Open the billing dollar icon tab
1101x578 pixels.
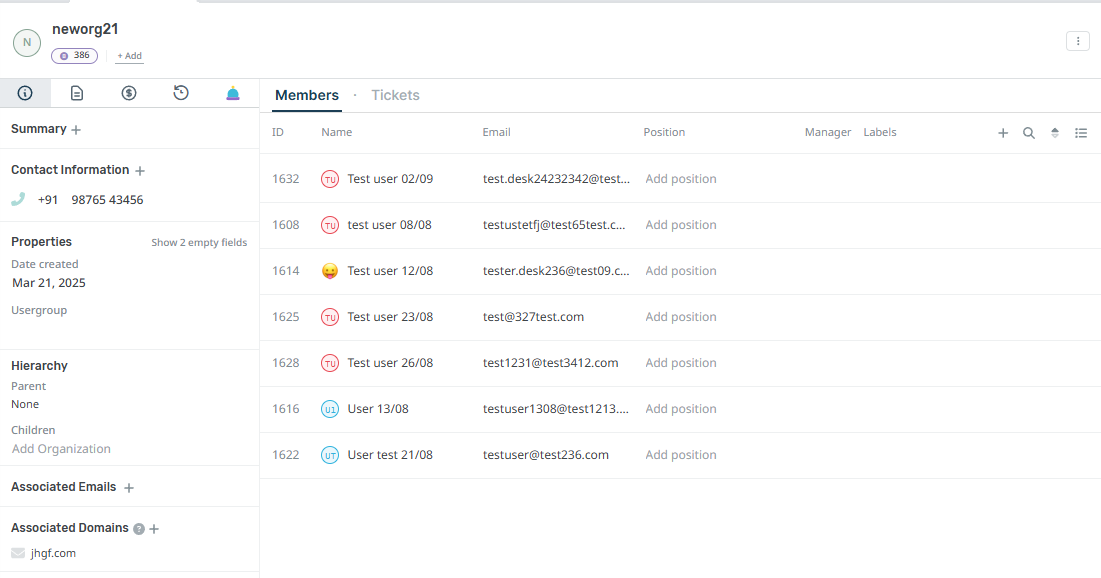coord(129,93)
